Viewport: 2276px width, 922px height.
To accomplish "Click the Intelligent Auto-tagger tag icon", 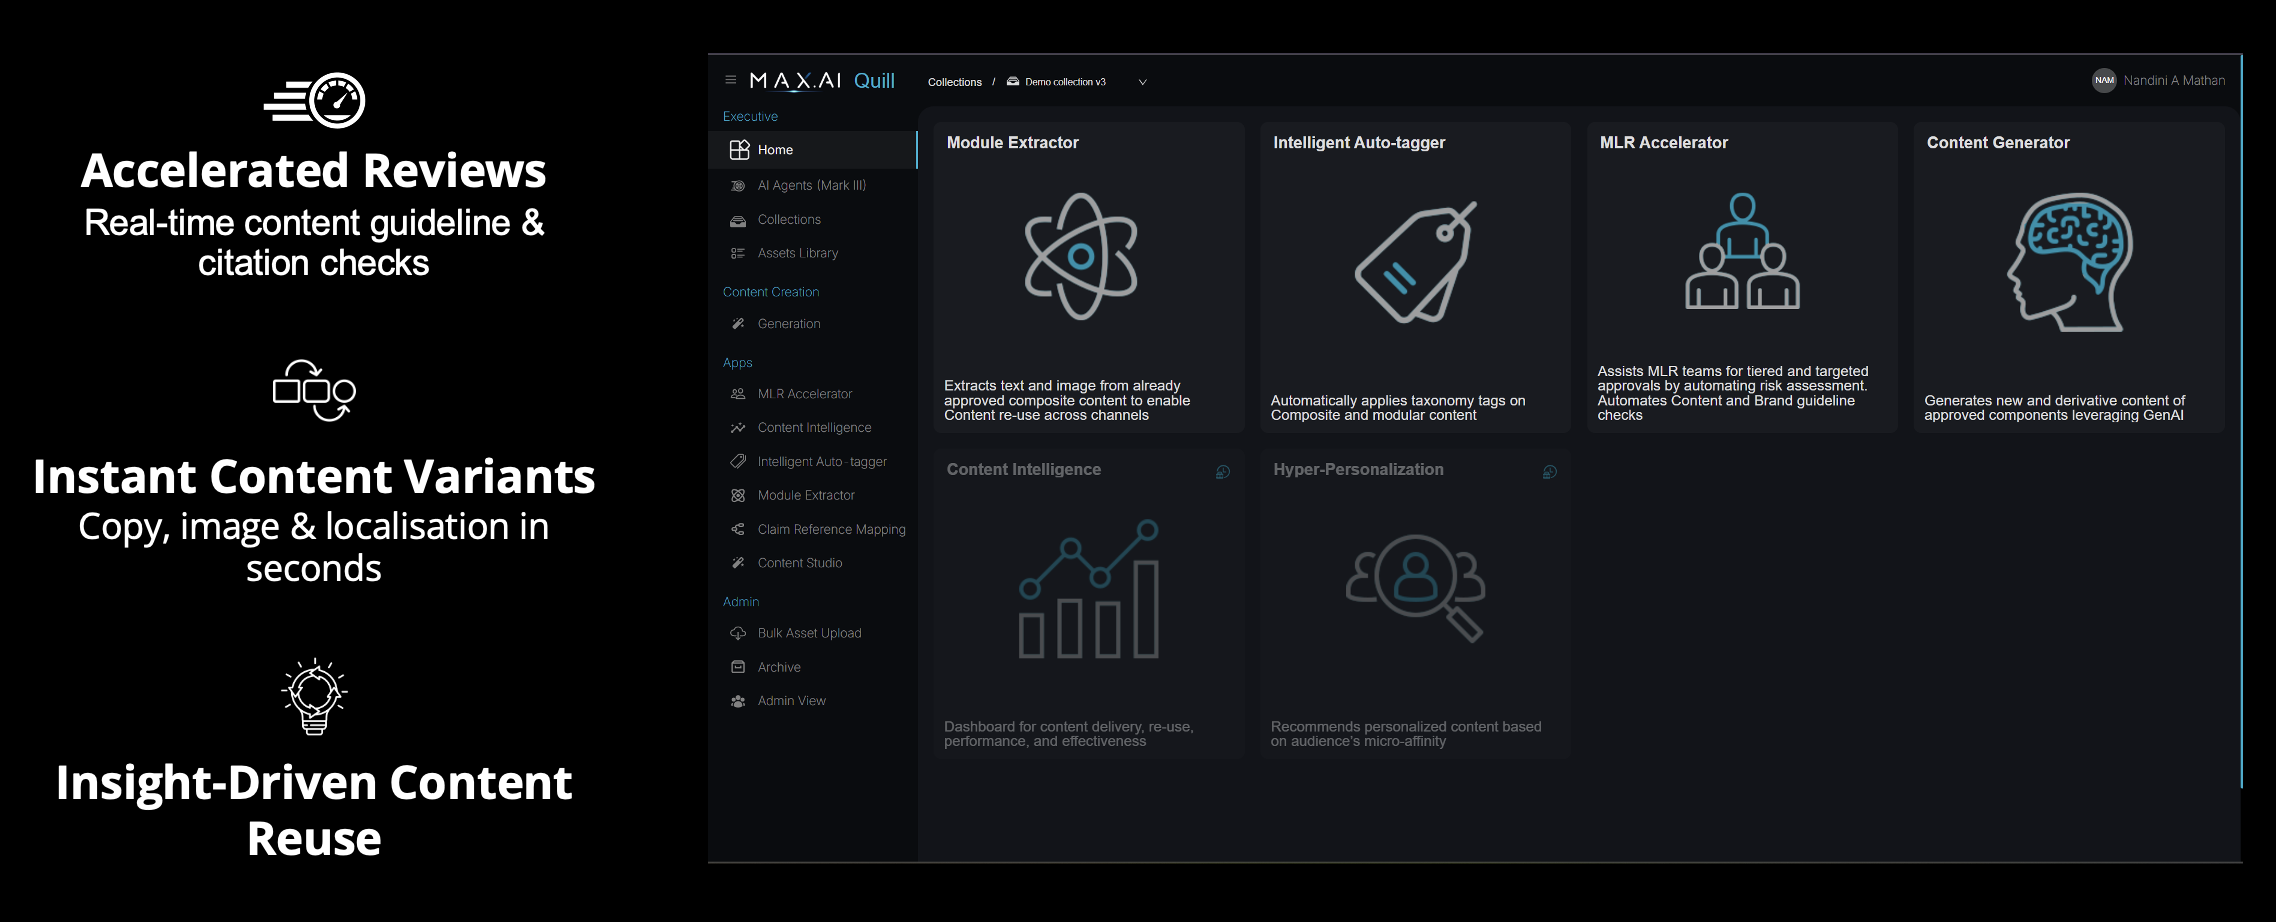I will pyautogui.click(x=1414, y=262).
